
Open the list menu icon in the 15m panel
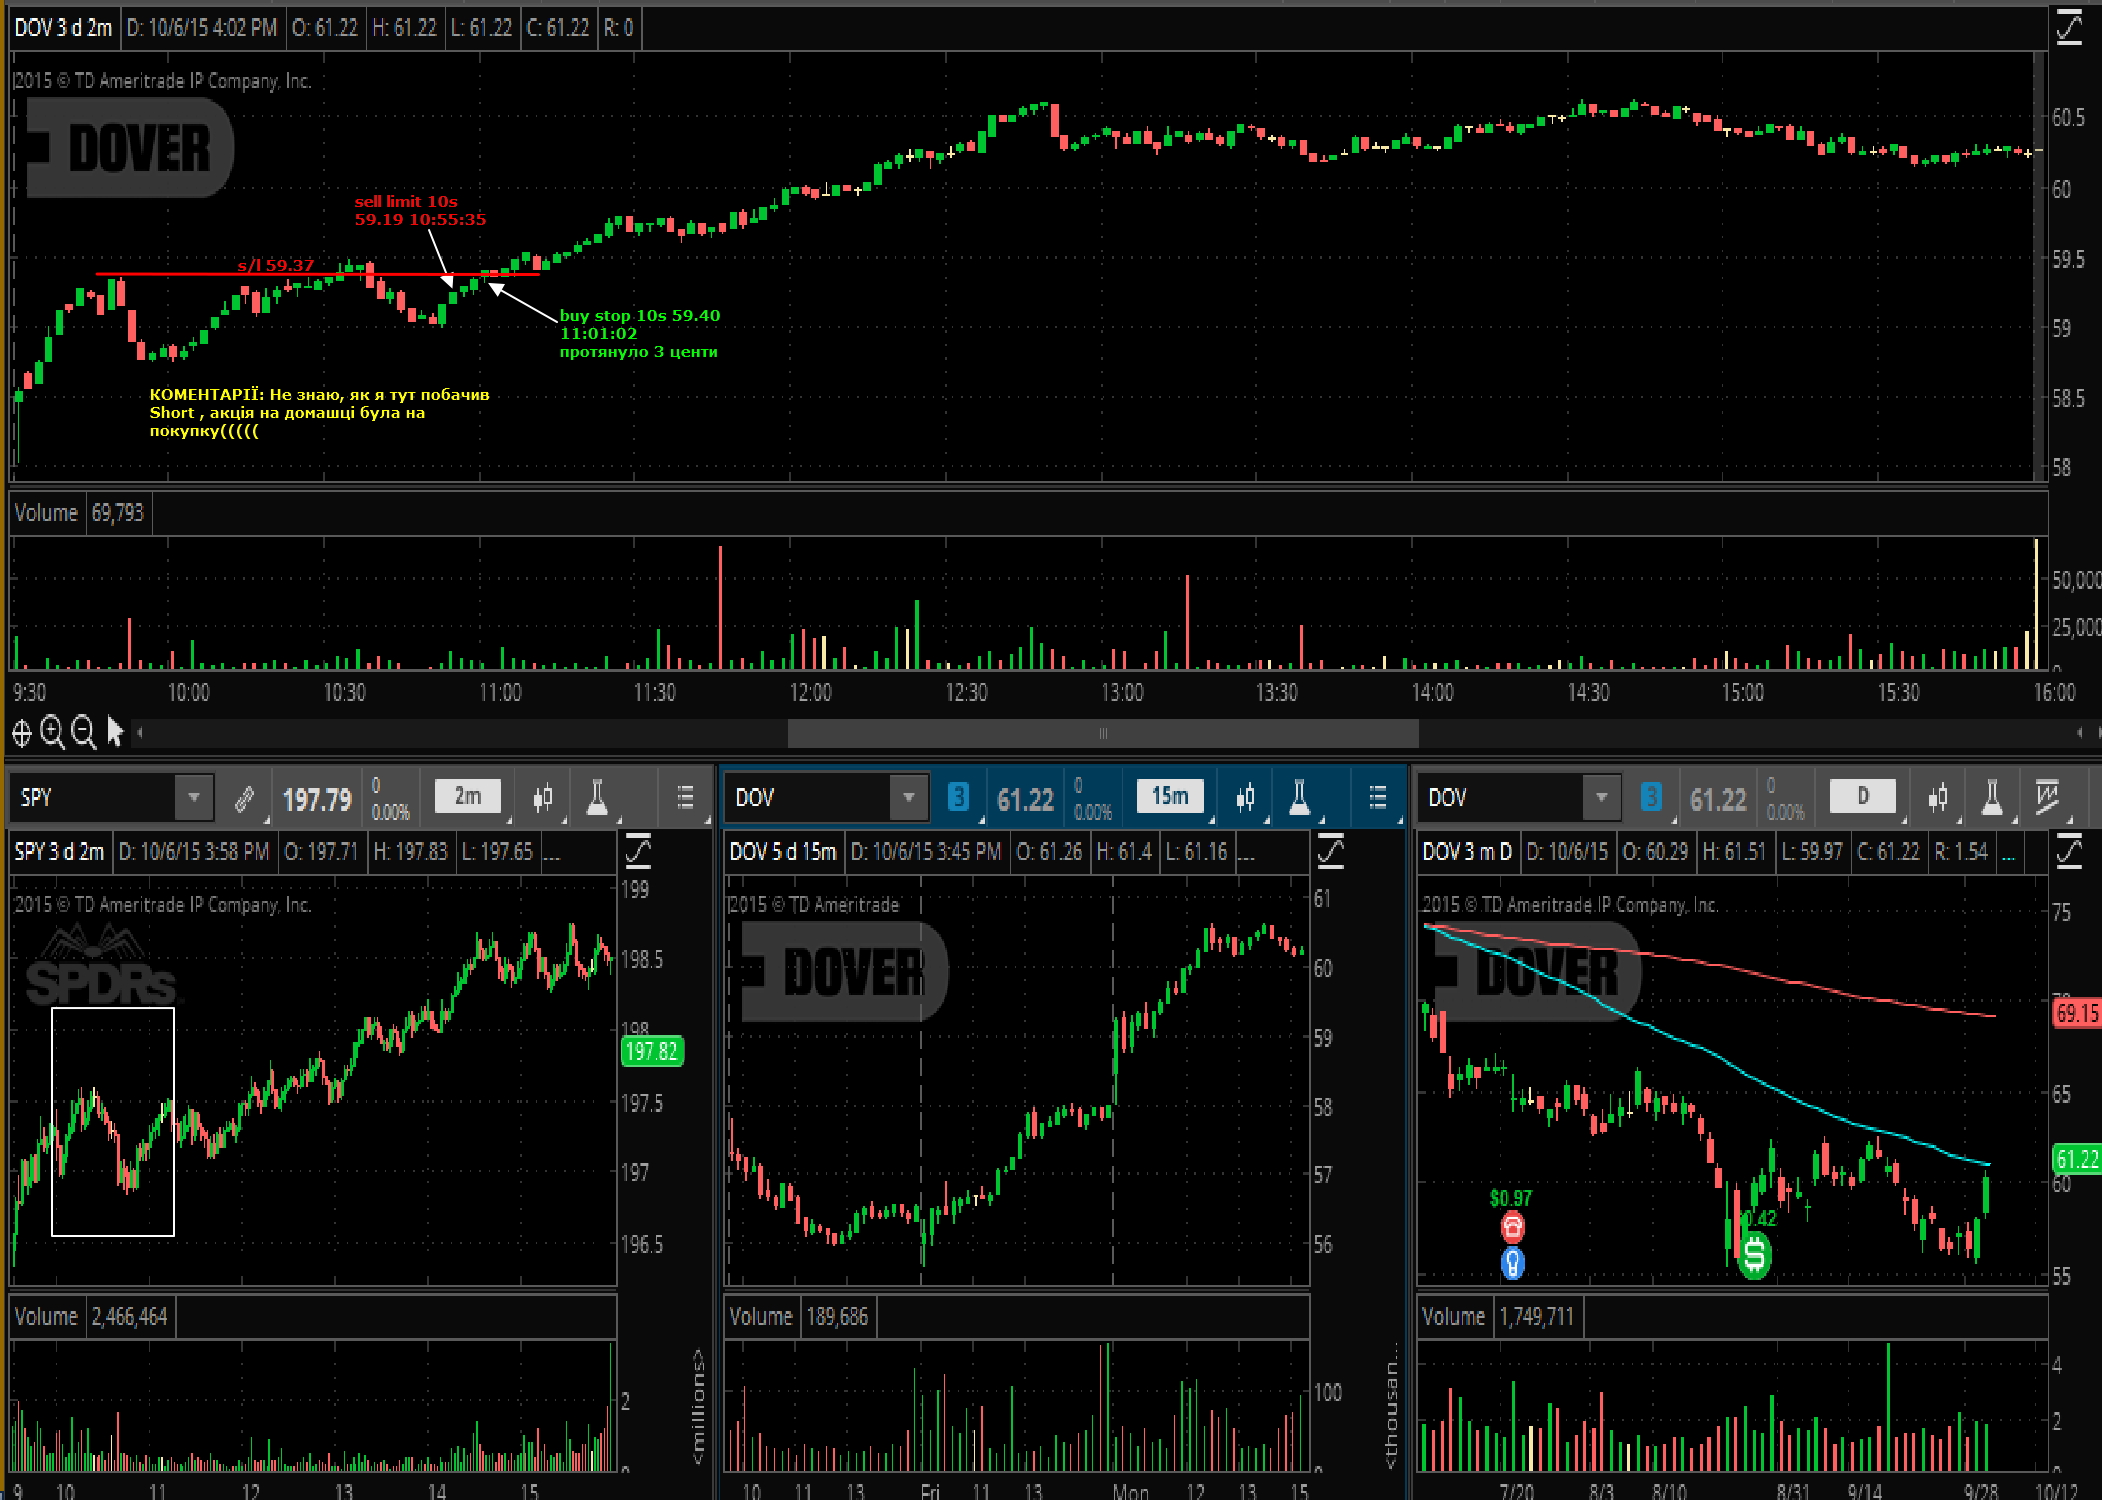coord(1378,797)
